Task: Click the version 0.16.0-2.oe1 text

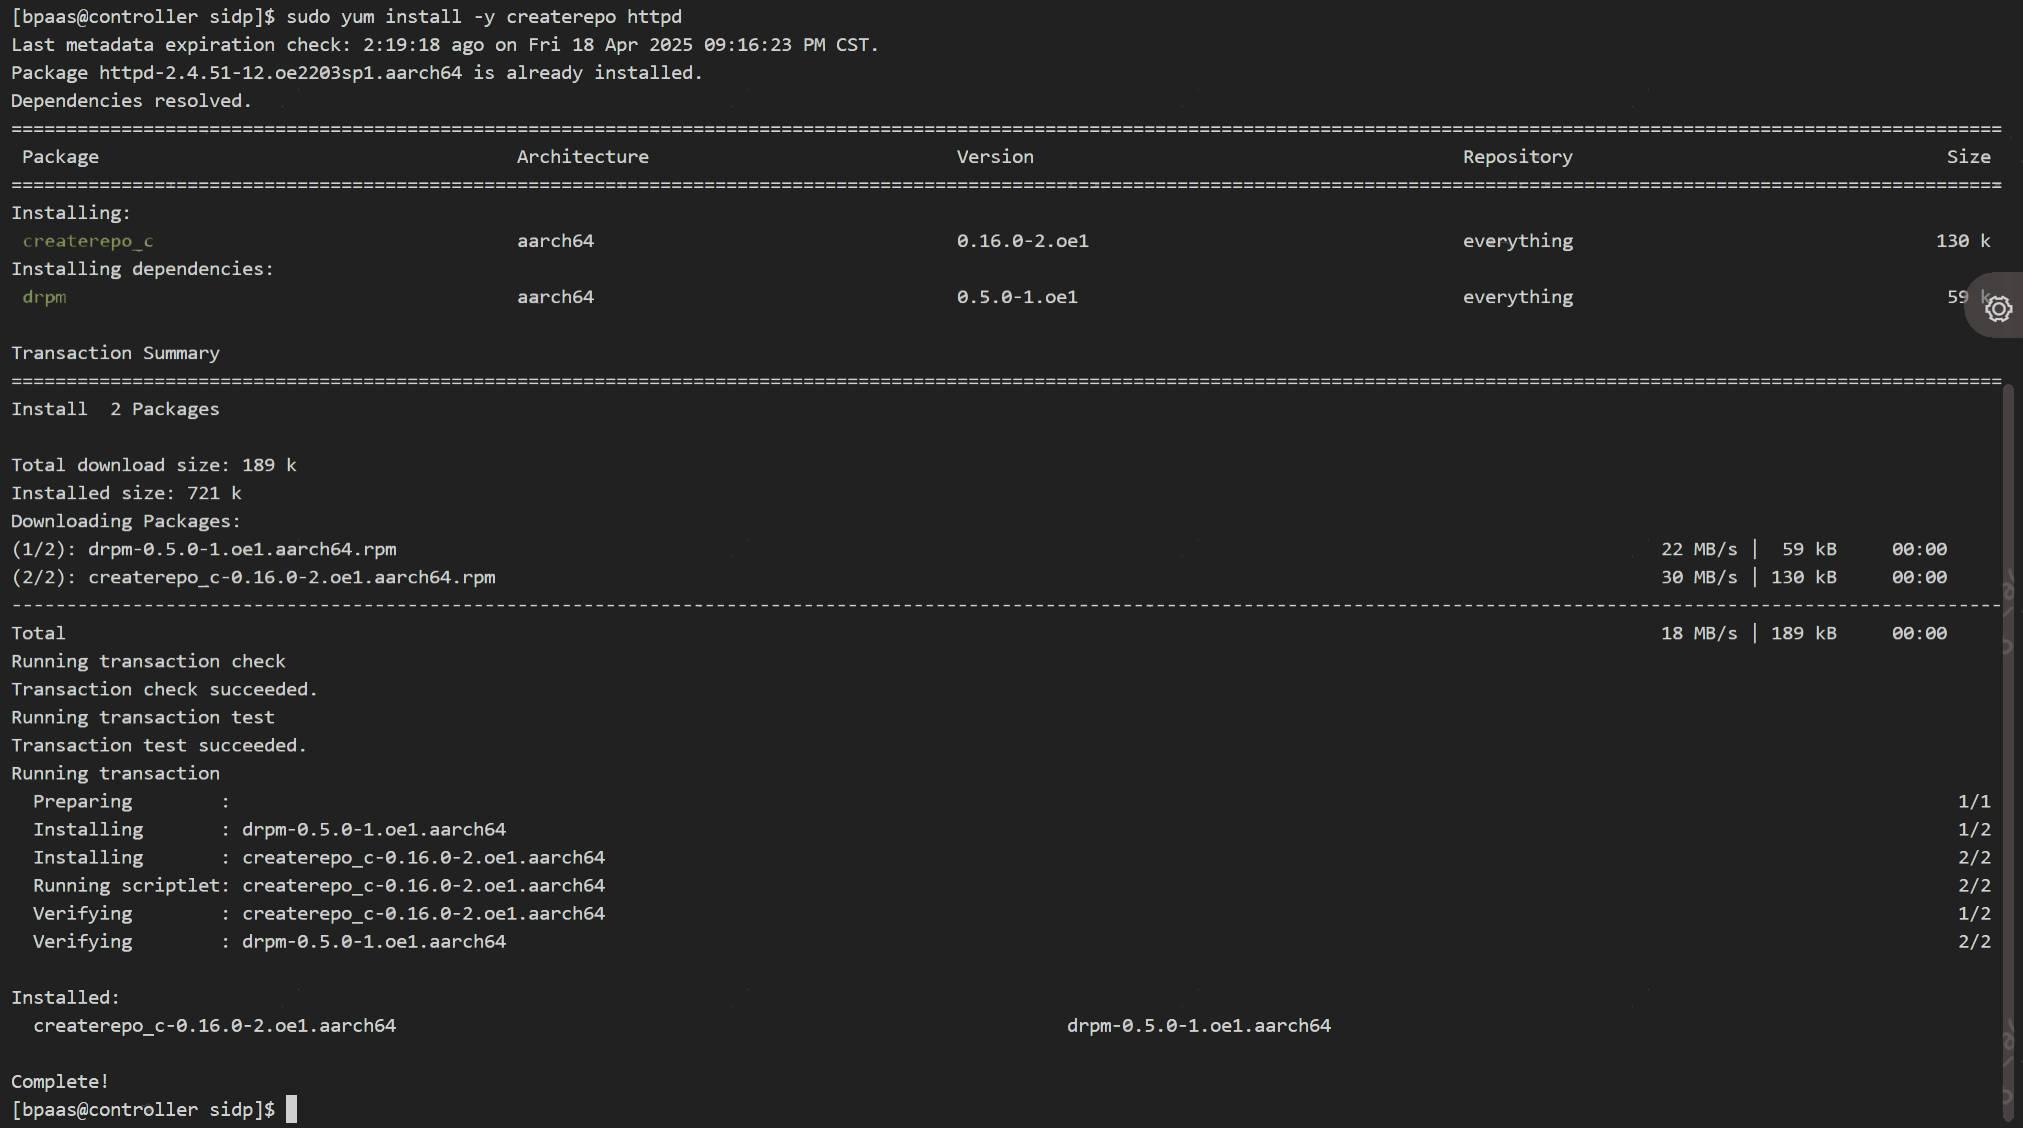Action: (x=1022, y=241)
